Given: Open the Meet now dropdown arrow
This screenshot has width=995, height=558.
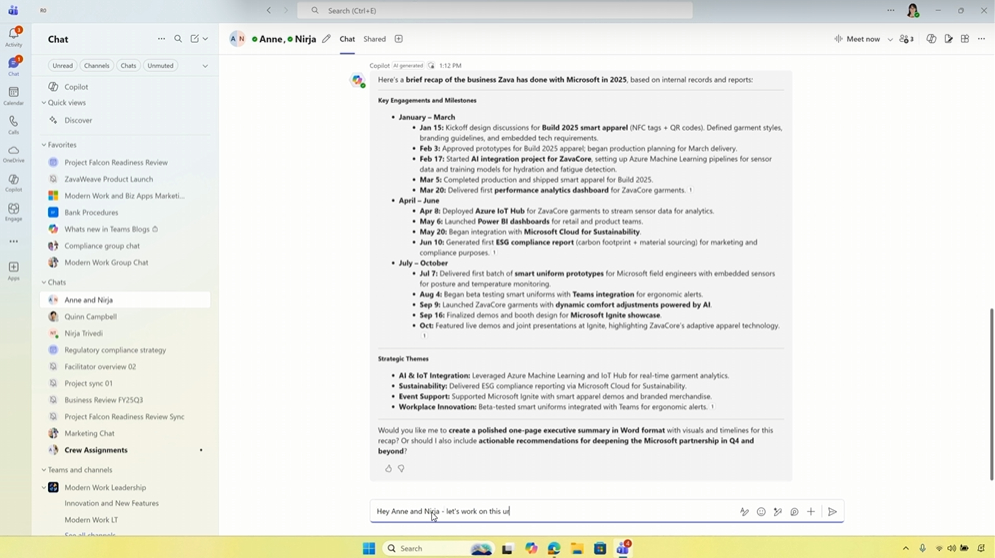Looking at the screenshot, I should [x=890, y=39].
